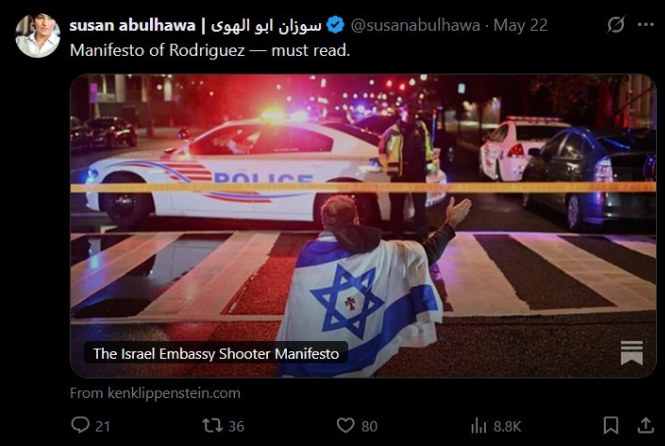
Task: Open the susan abulhawa display name link
Action: [196, 25]
